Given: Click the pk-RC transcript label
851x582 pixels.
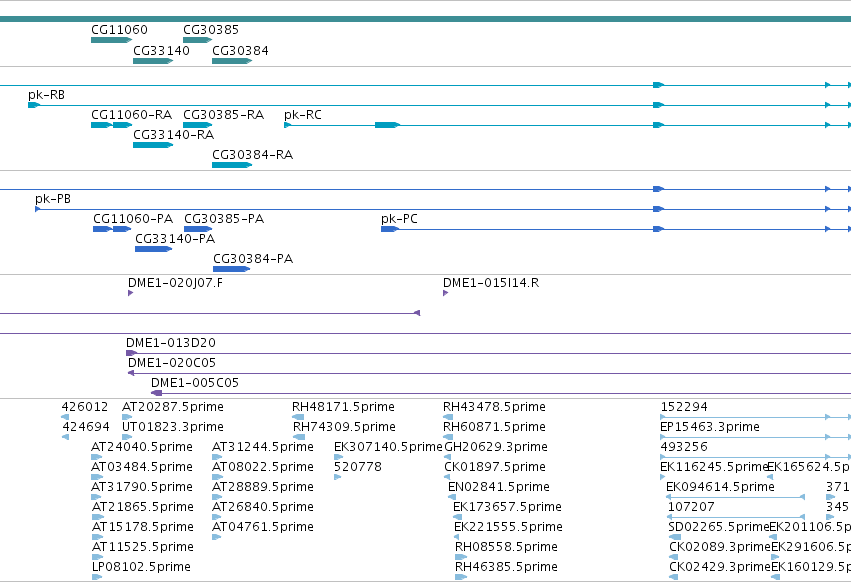Looking at the screenshot, I should [x=303, y=115].
